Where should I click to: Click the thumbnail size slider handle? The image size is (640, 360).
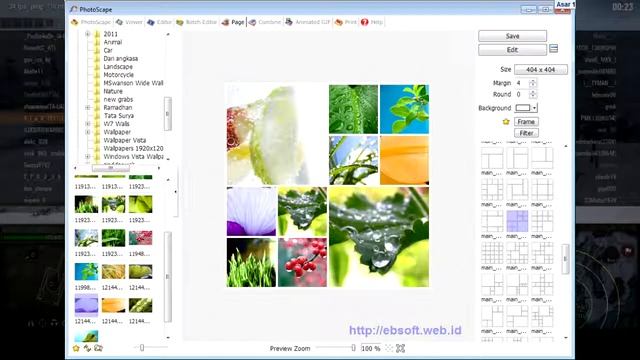tap(142, 348)
